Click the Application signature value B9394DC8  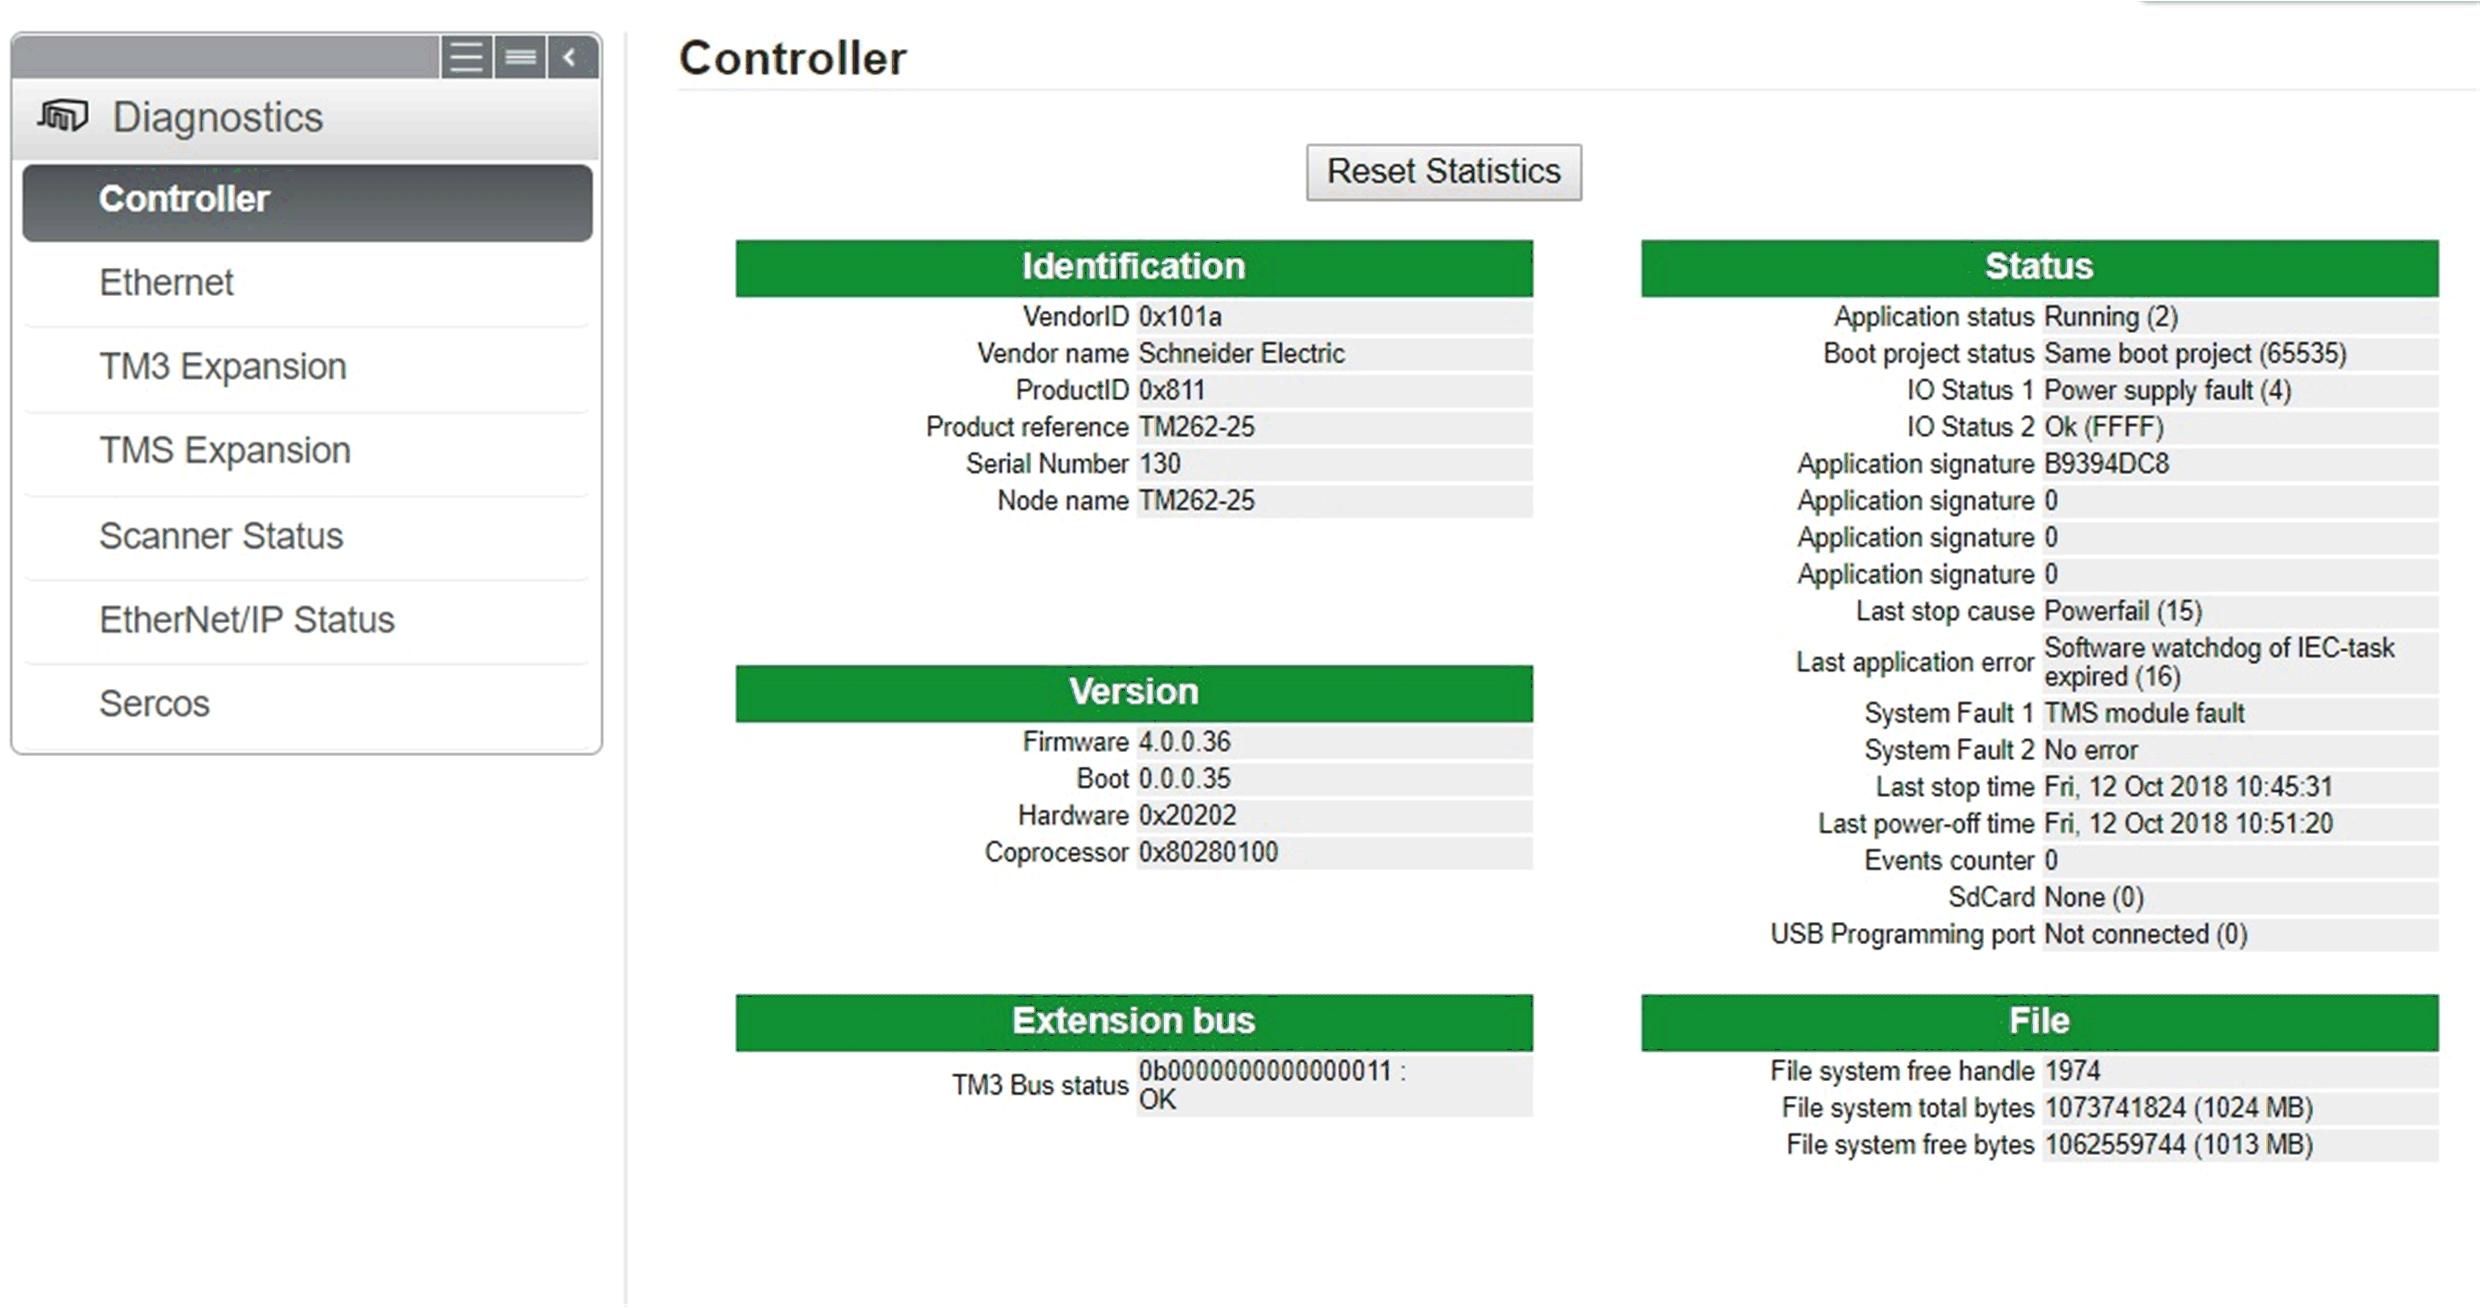pos(2106,464)
